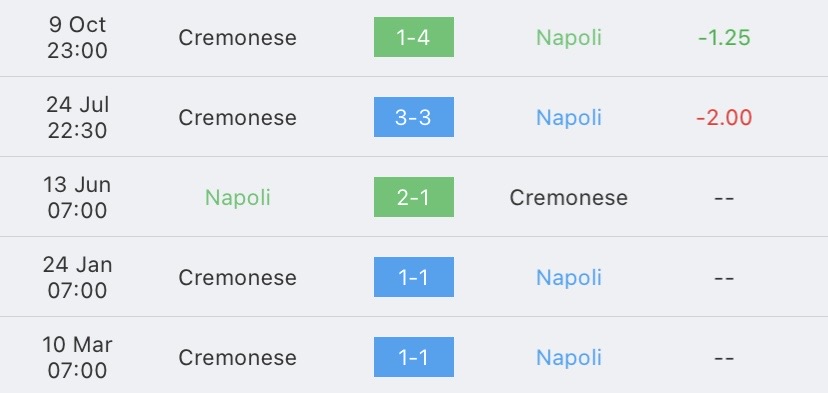This screenshot has width=828, height=393.
Task: Select Cremonese in the 24 Jul row
Action: pos(238,117)
